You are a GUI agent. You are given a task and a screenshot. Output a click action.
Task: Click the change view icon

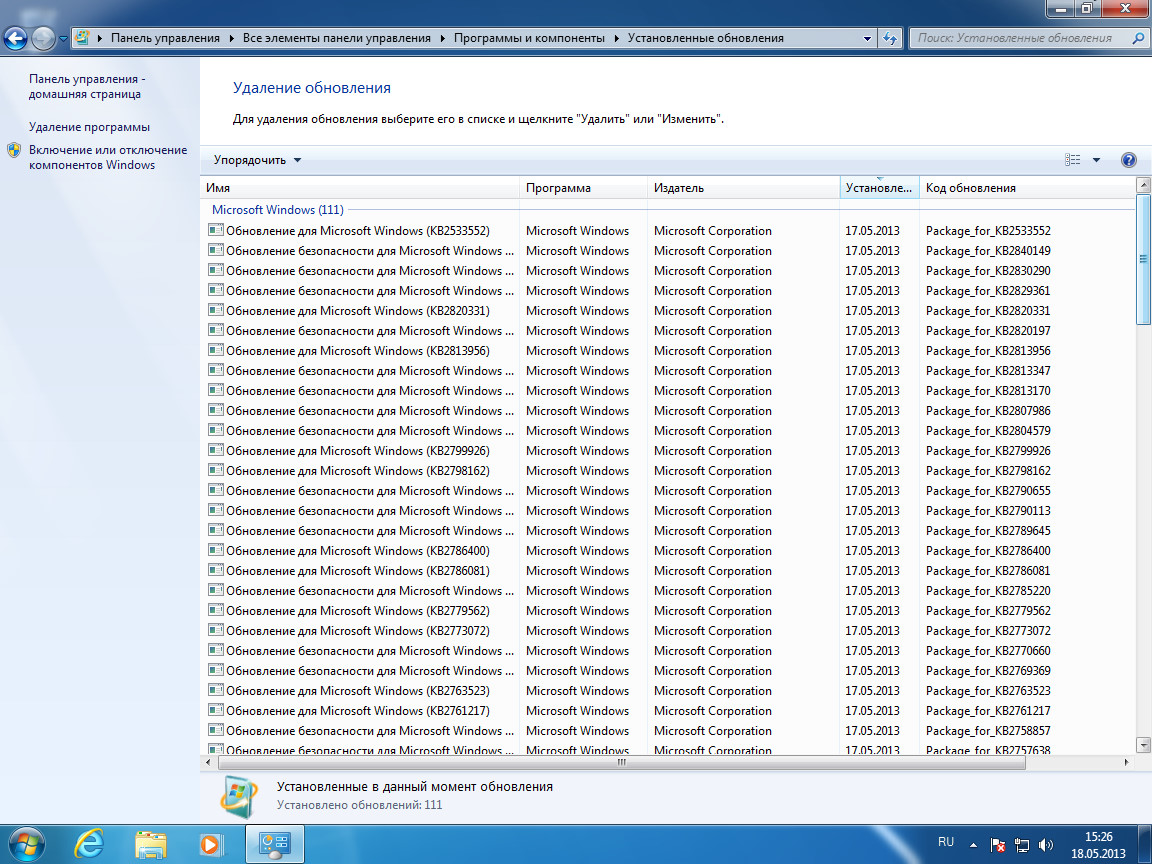(1073, 159)
